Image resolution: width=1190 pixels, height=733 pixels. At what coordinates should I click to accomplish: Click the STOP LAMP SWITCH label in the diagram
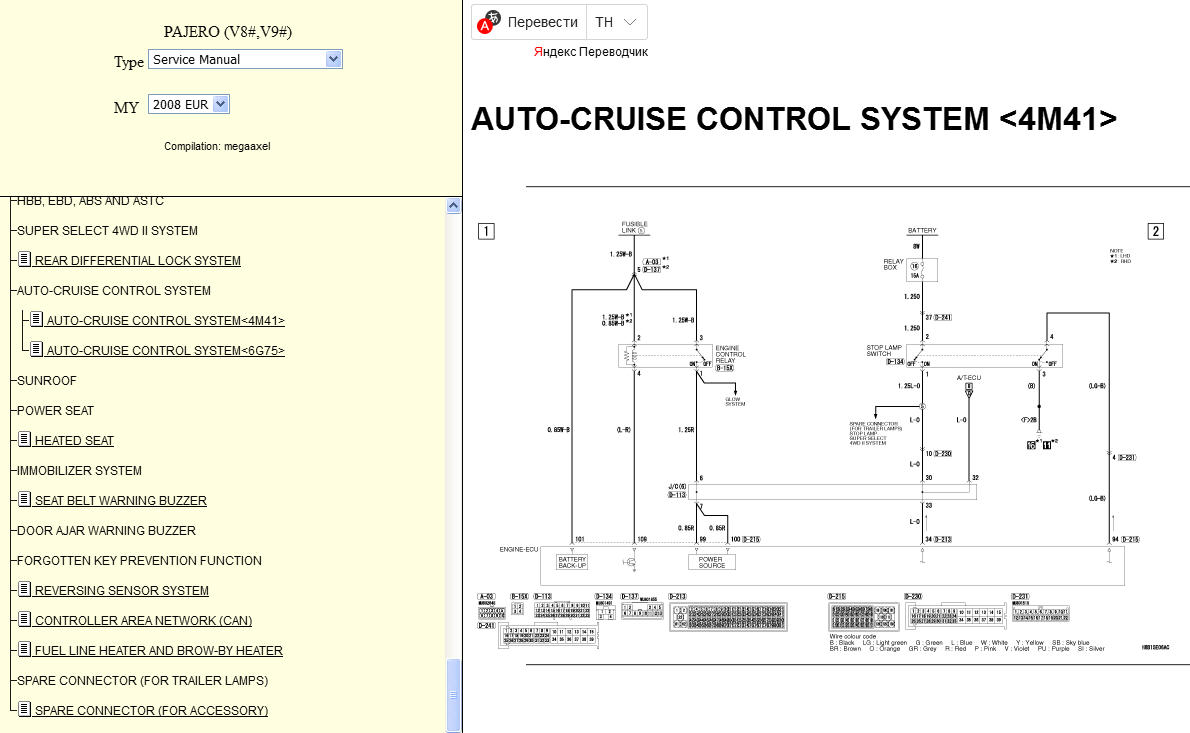tap(884, 351)
